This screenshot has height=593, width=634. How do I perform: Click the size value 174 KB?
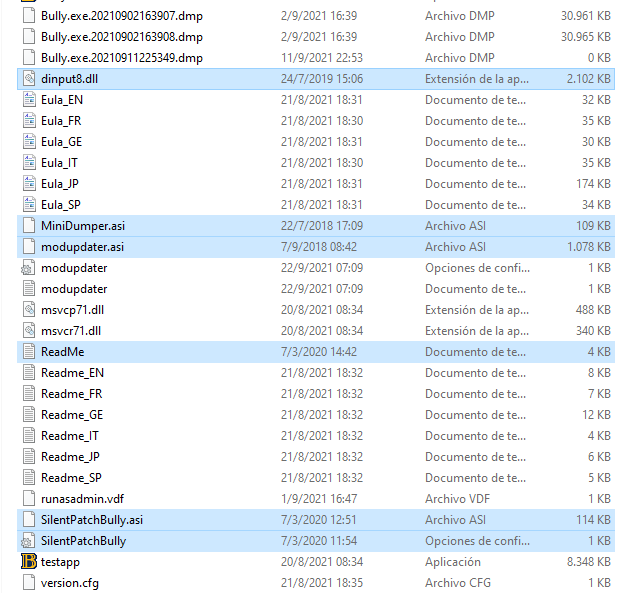pos(594,184)
